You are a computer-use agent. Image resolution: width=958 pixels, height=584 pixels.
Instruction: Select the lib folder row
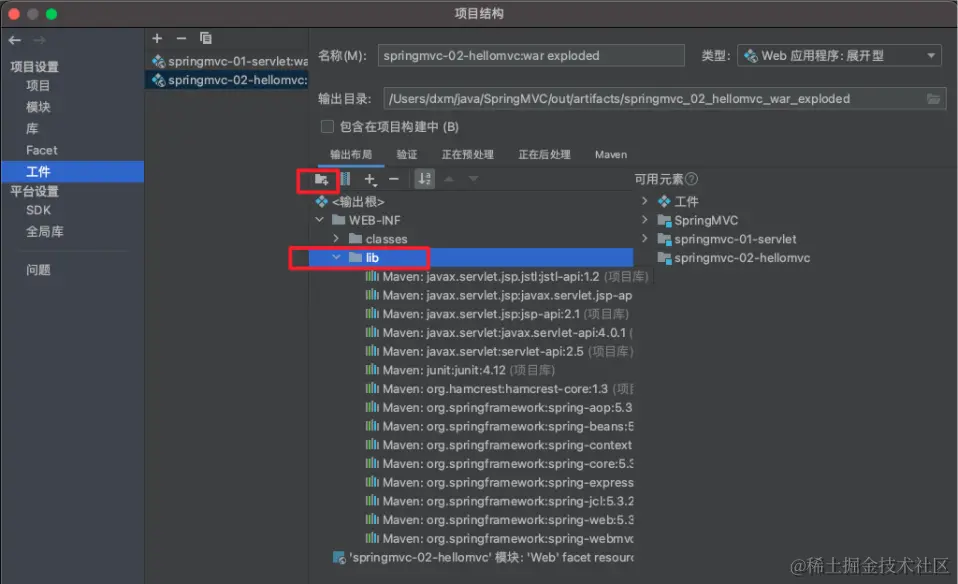471,258
